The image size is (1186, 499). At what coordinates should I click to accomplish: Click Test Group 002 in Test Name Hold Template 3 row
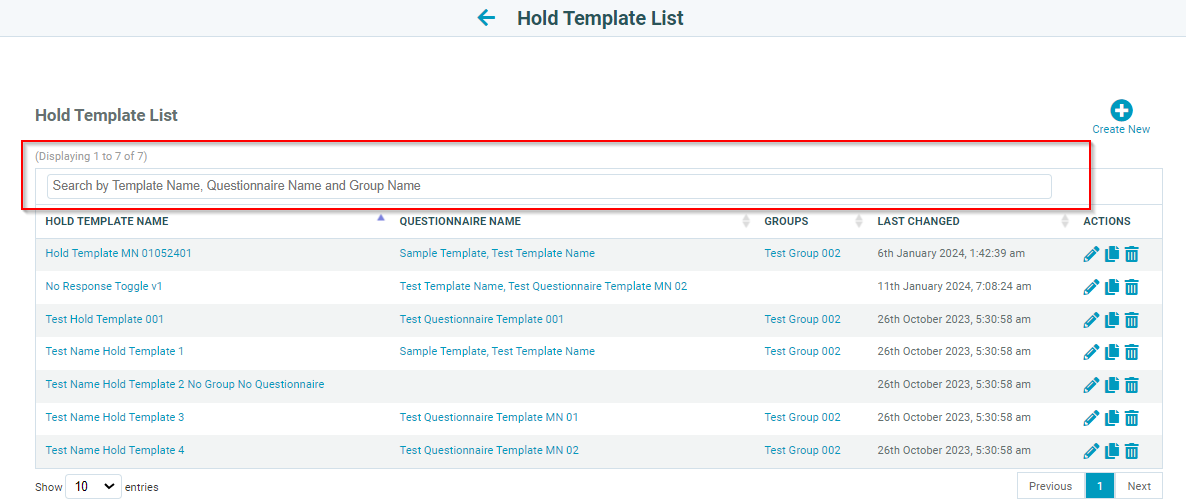[x=803, y=417]
